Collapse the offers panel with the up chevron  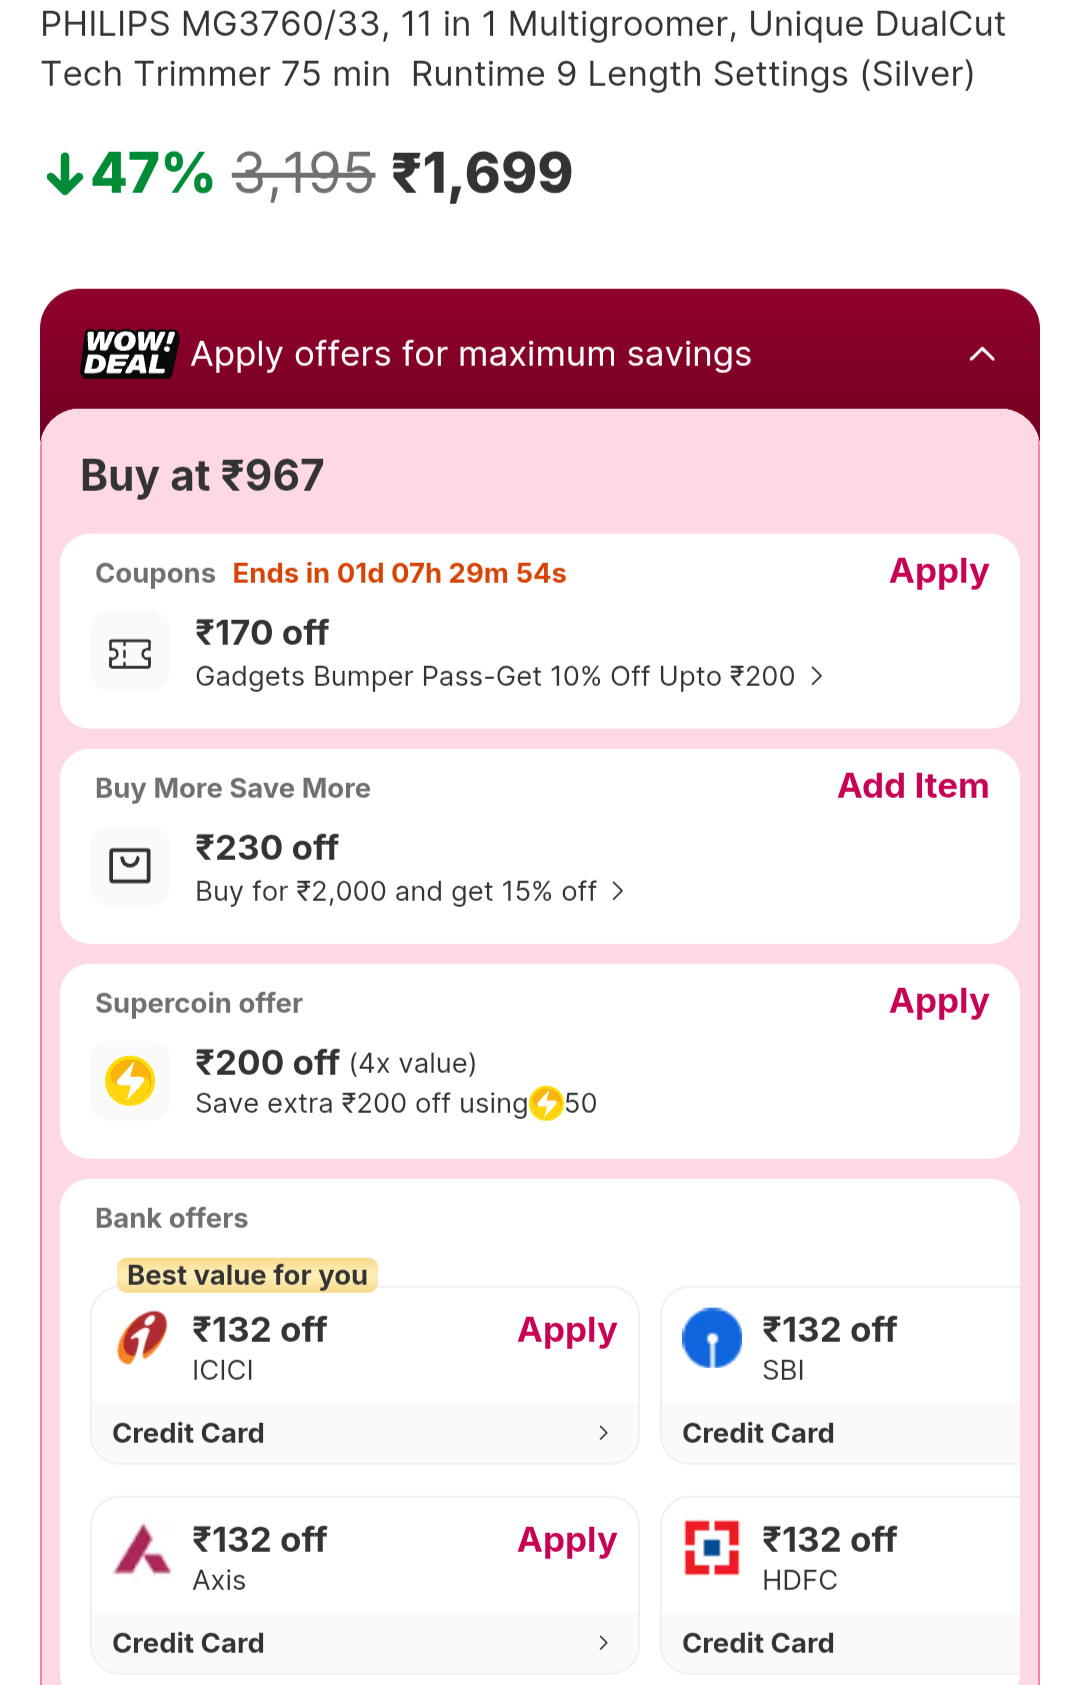982,354
